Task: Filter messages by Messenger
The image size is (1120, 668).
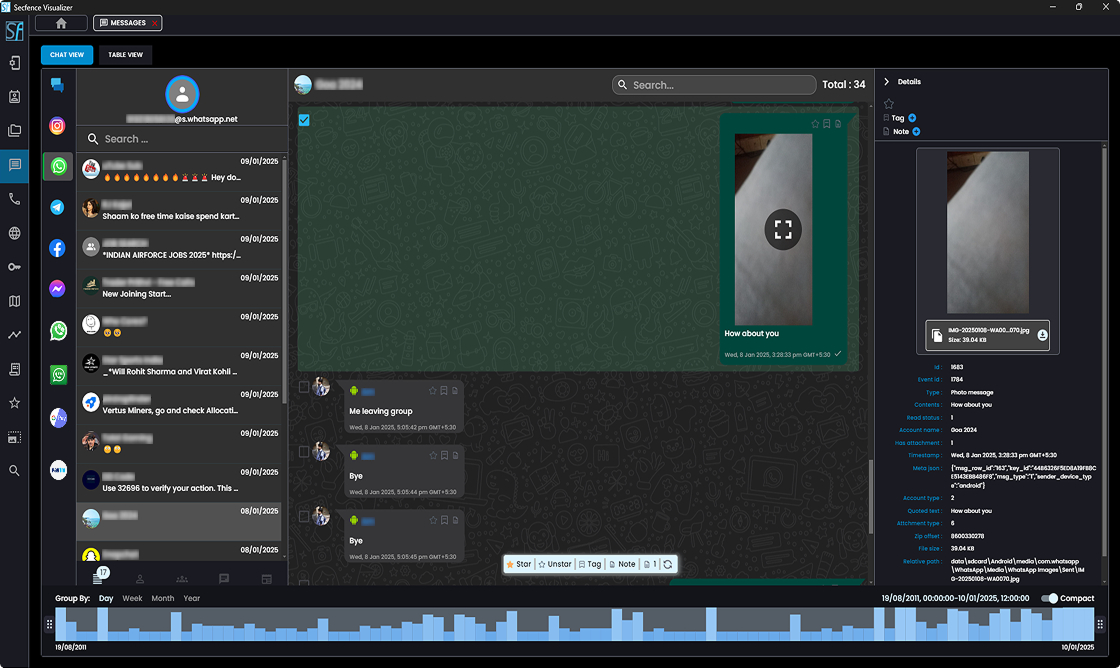Action: [58, 289]
